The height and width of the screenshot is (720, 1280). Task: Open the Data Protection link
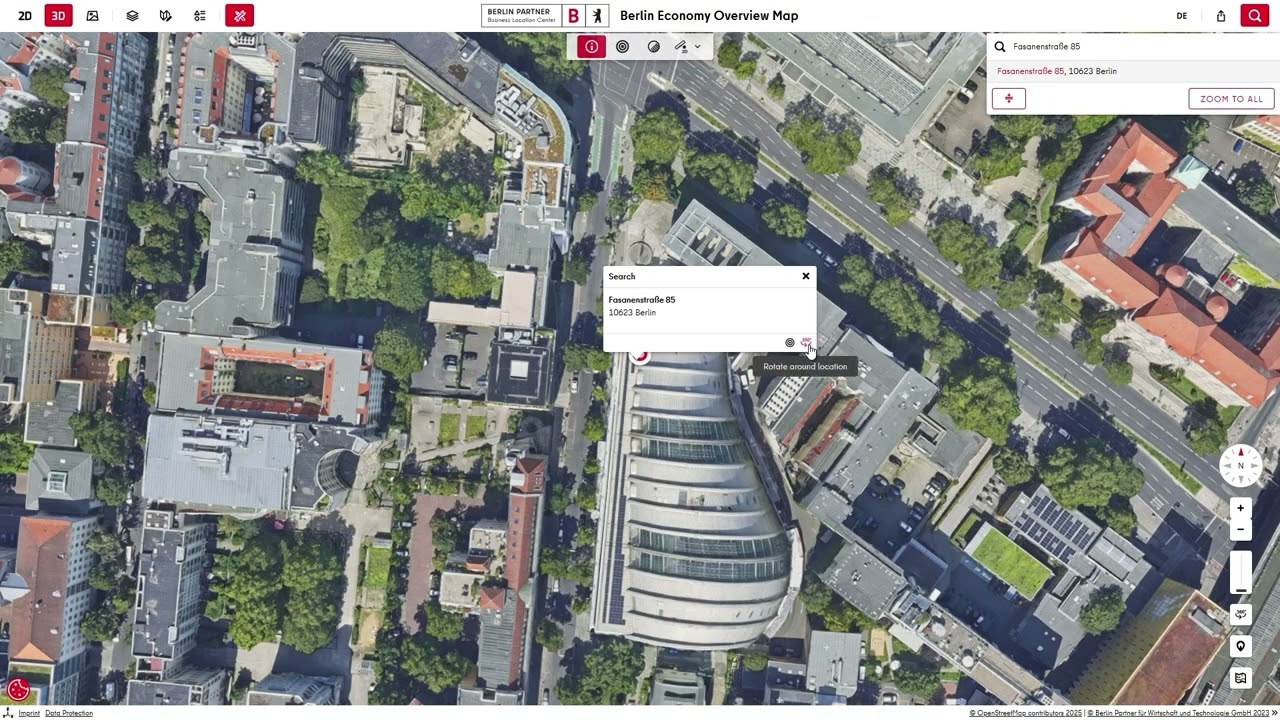[69, 713]
